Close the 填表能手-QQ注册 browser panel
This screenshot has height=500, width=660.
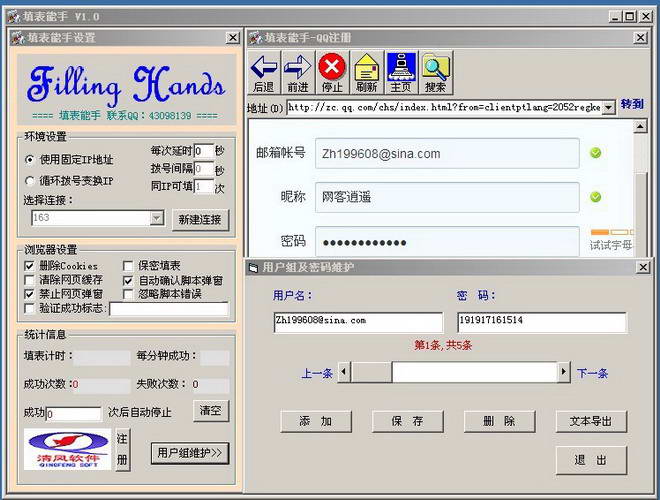[x=640, y=37]
